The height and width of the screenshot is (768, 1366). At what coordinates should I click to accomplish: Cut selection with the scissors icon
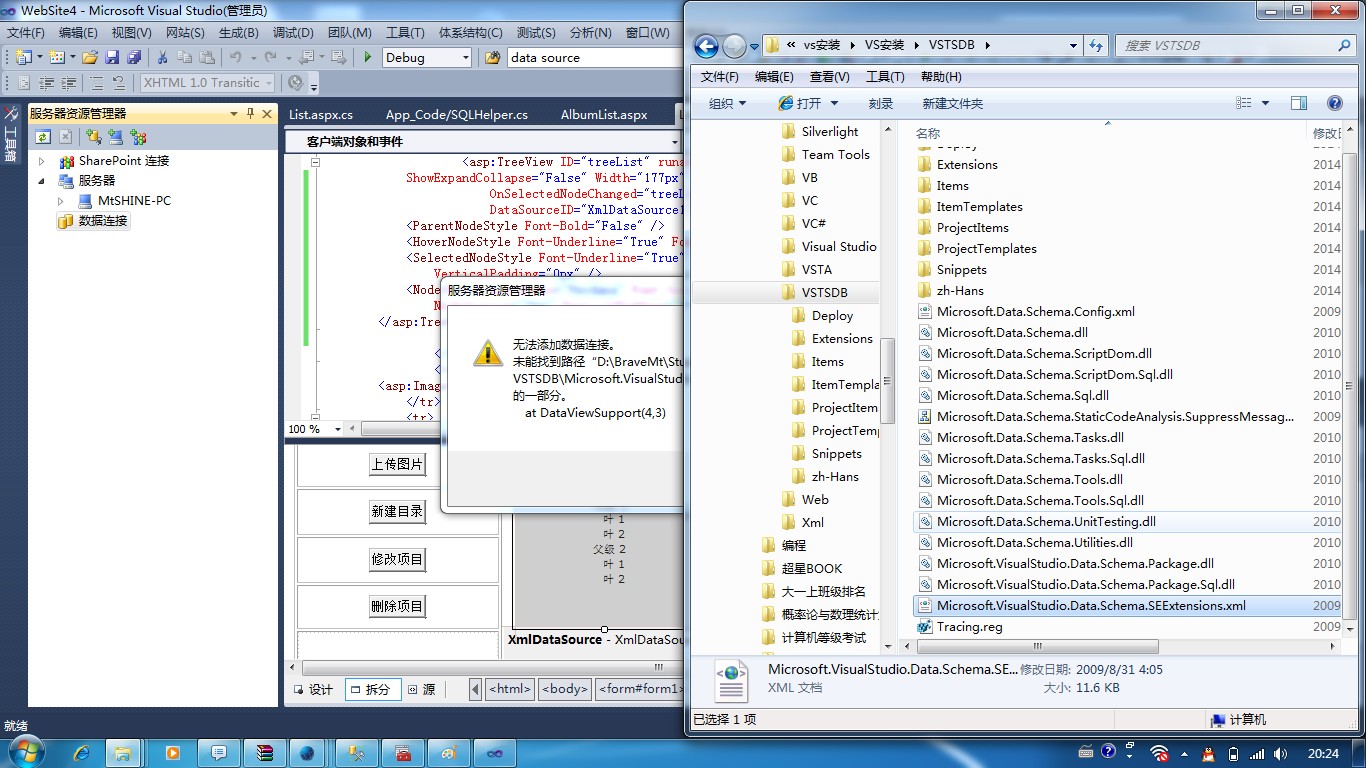coord(164,58)
